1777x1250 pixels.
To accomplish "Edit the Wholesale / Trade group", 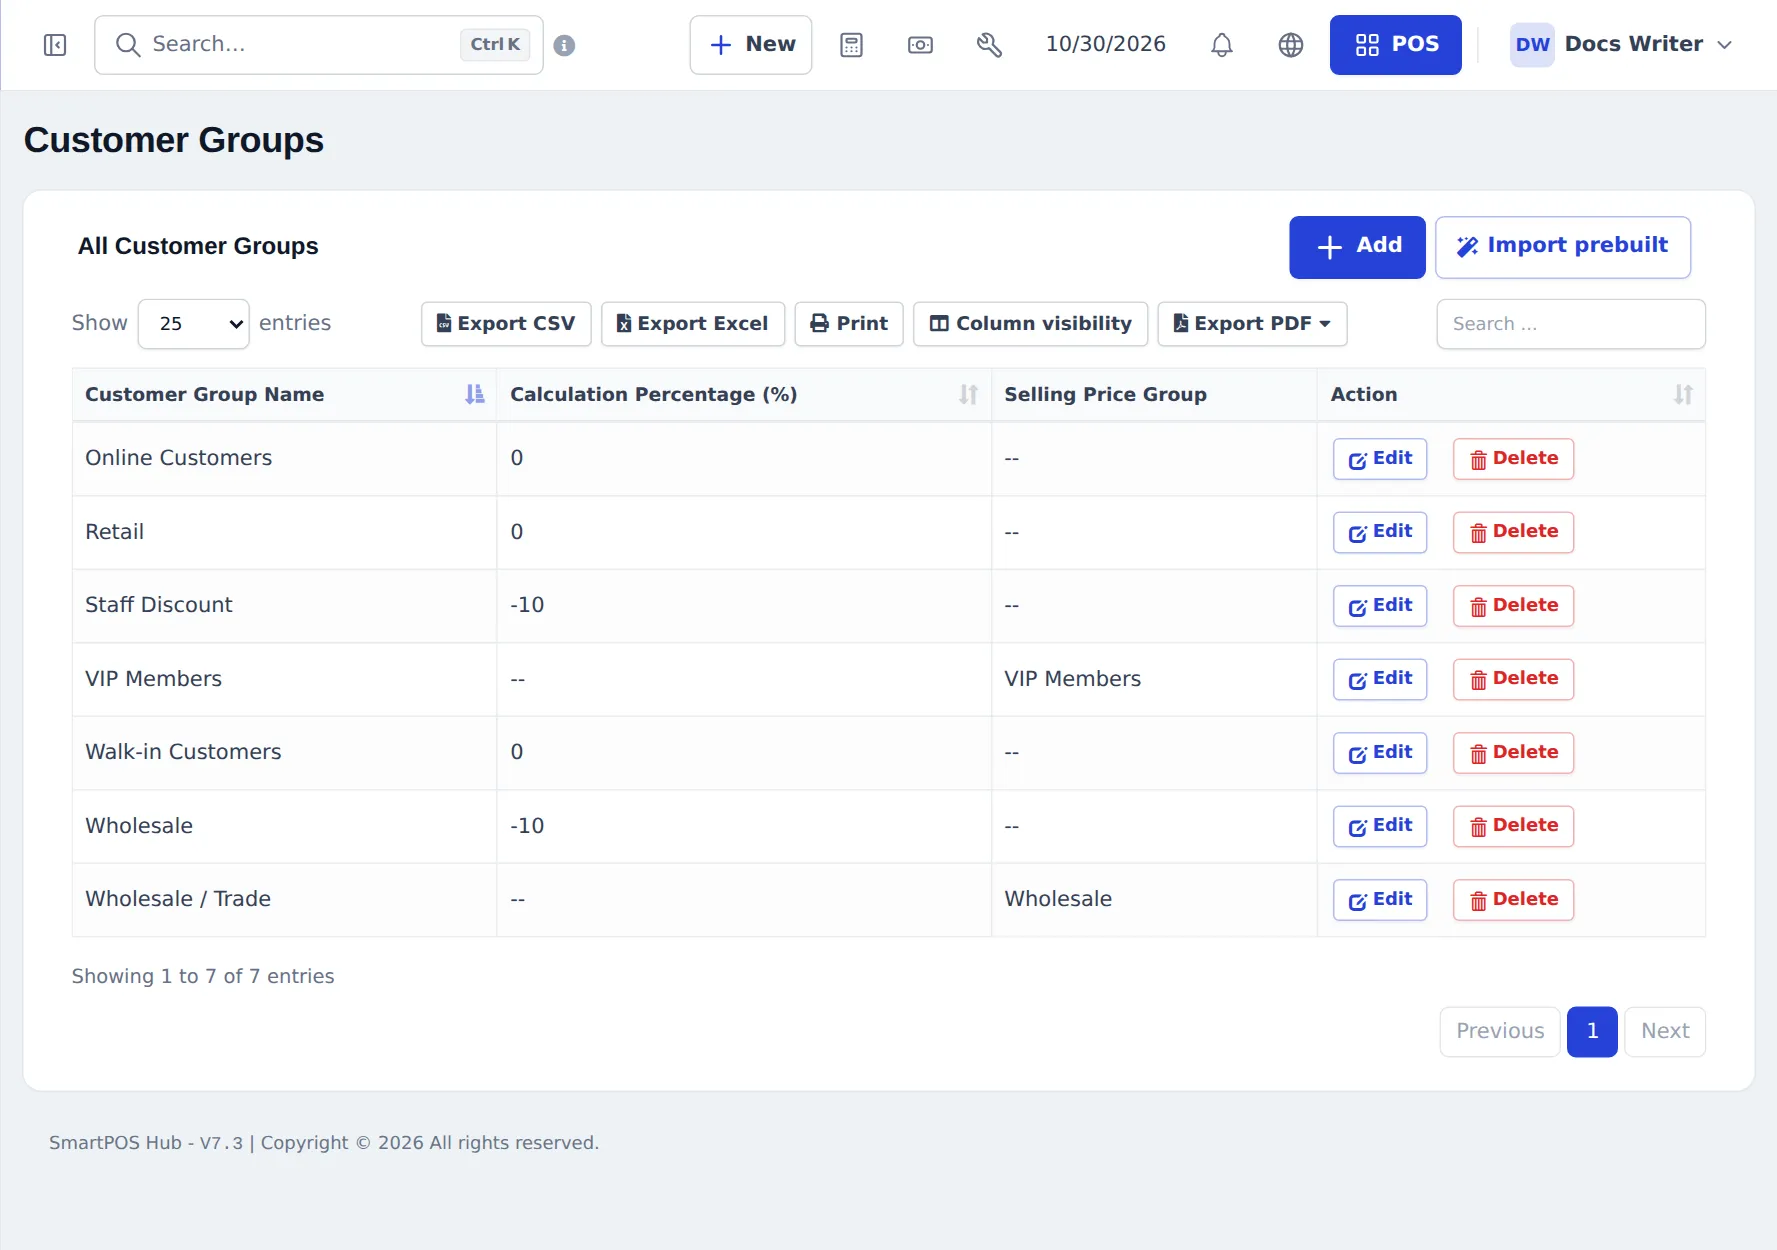I will tap(1380, 900).
